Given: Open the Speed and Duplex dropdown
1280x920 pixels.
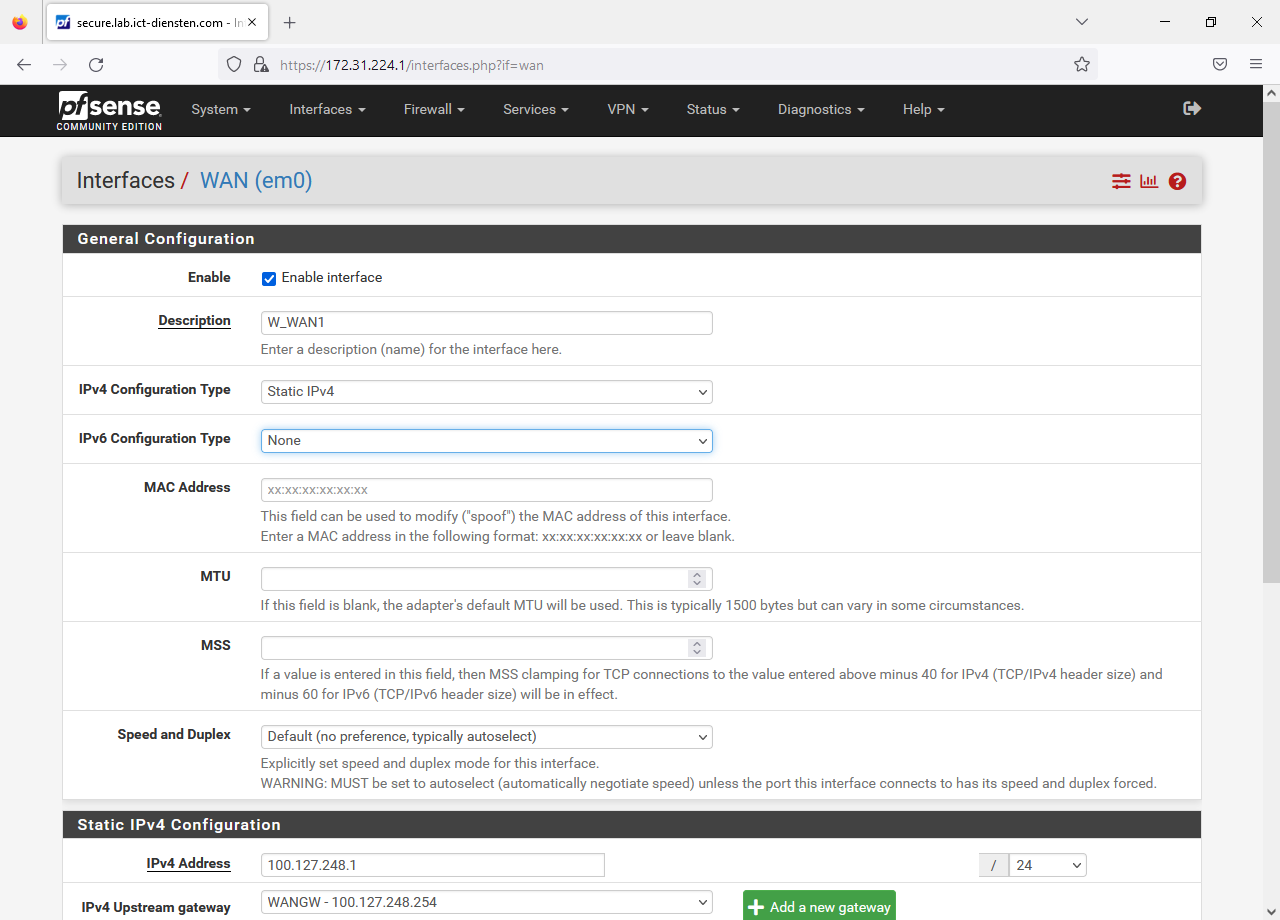Looking at the screenshot, I should (x=486, y=736).
